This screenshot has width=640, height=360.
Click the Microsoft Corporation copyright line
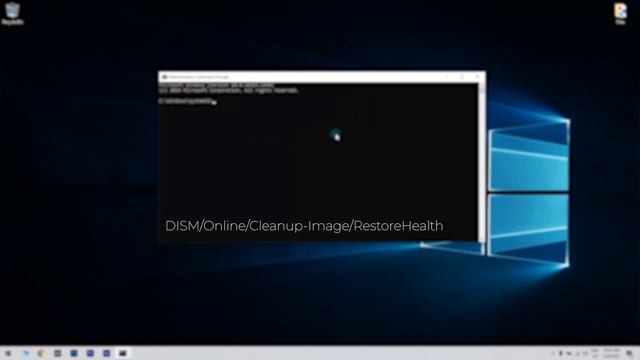229,91
